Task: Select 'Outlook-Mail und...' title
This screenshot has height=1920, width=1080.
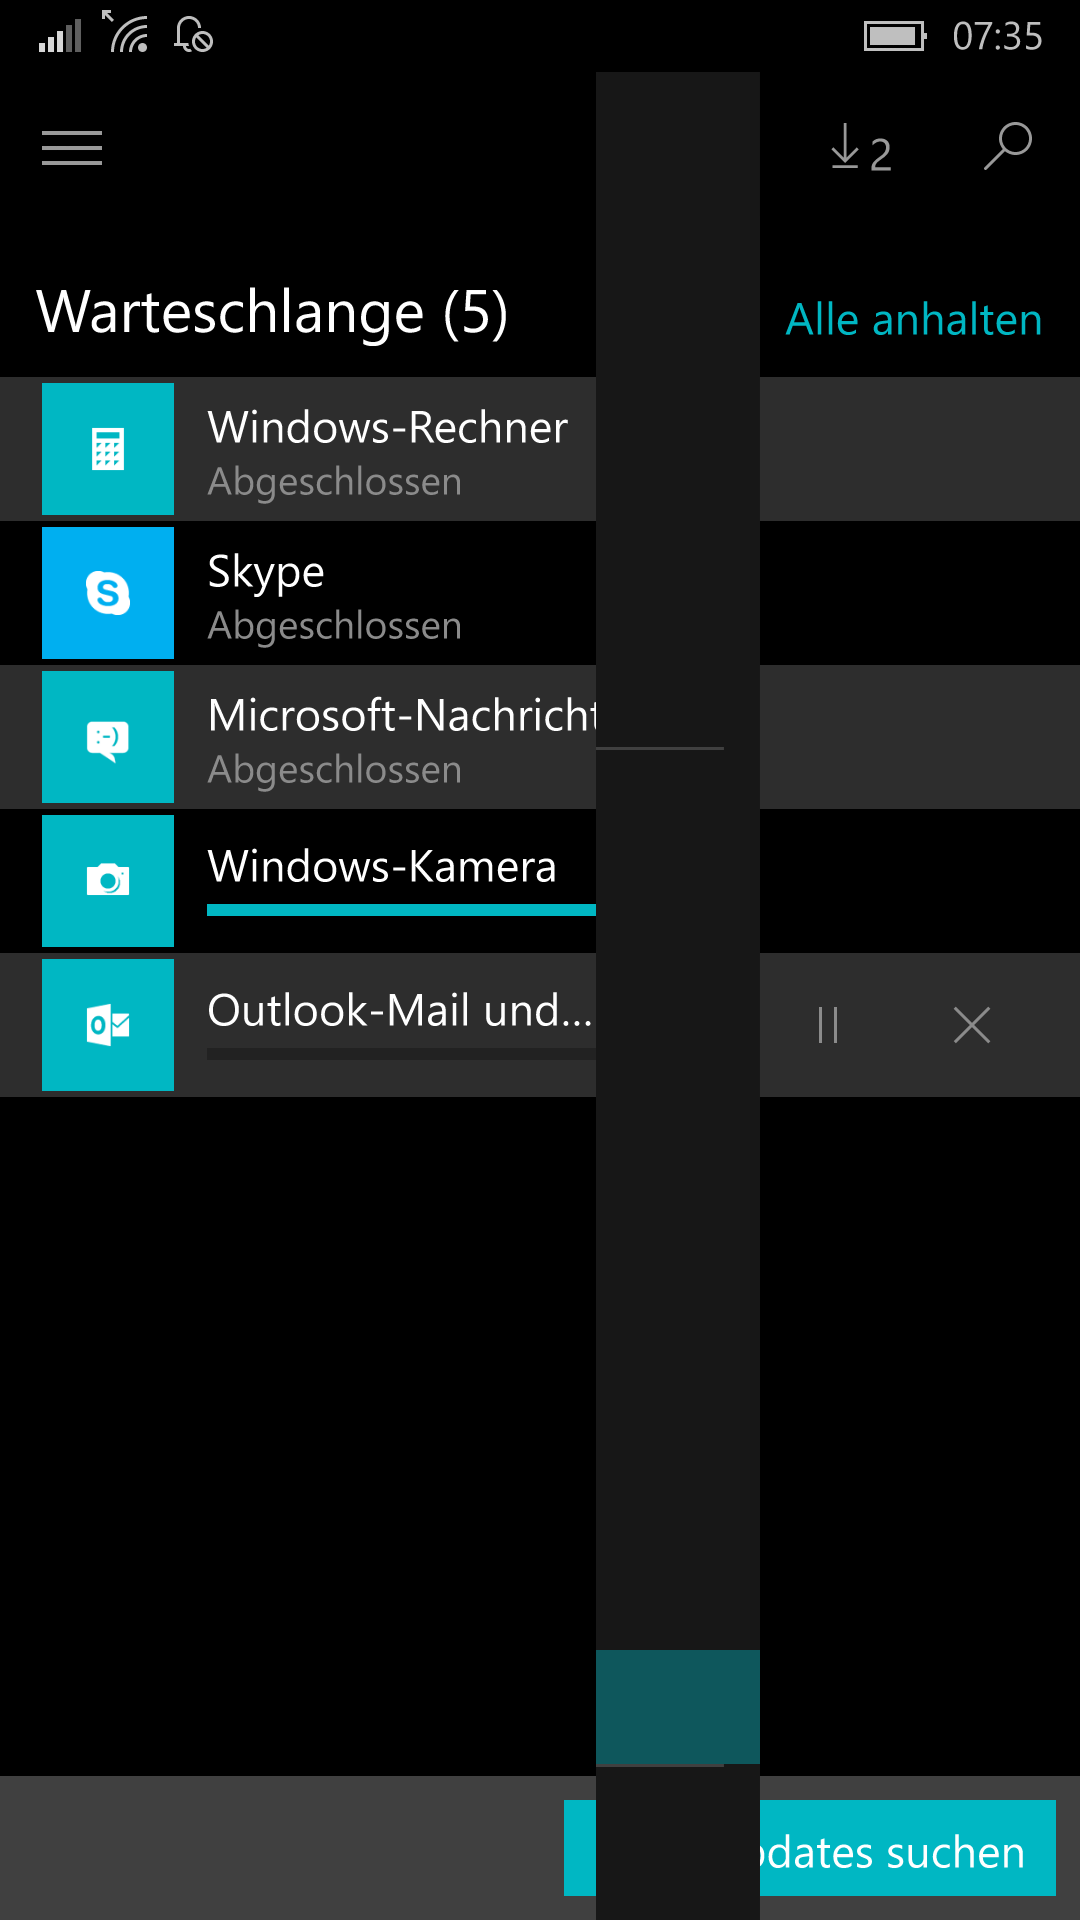Action: tap(400, 1010)
